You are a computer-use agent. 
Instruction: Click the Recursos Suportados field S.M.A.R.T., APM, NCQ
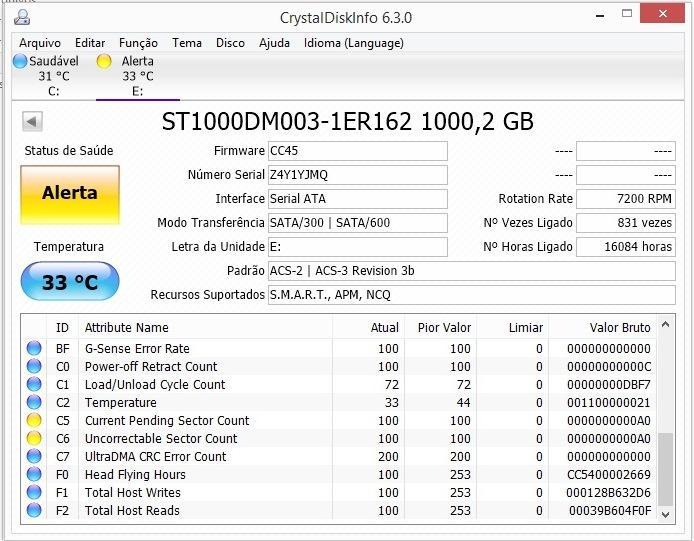tap(472, 295)
